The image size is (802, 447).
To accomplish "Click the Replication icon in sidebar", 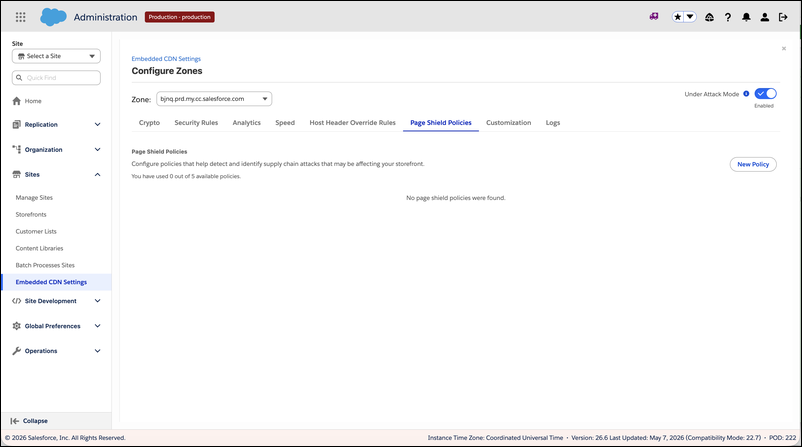I will click(x=16, y=124).
